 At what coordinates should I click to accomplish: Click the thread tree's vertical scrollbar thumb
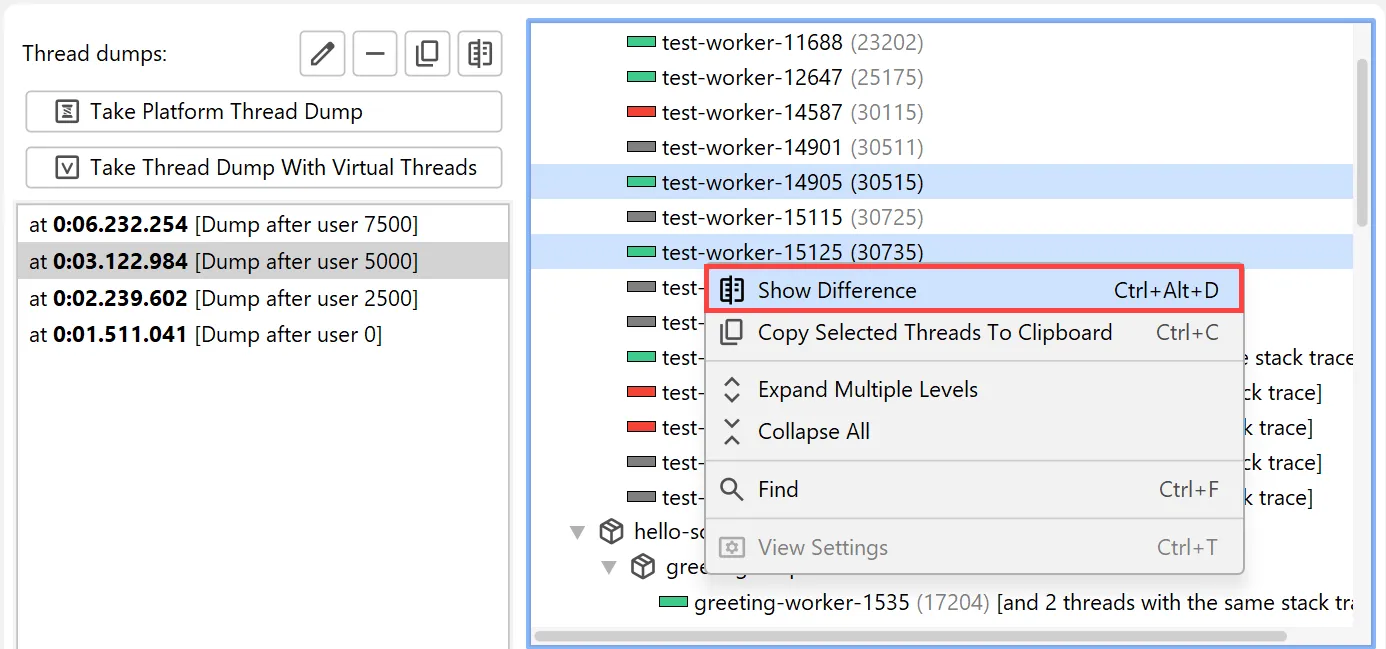(x=1362, y=142)
